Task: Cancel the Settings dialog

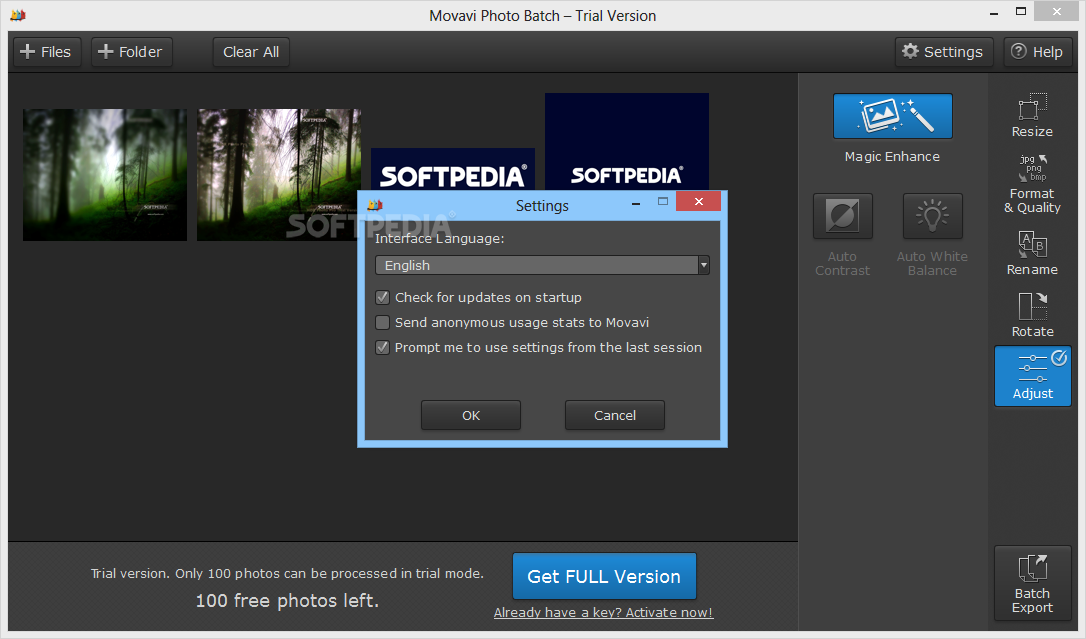Action: [x=615, y=415]
